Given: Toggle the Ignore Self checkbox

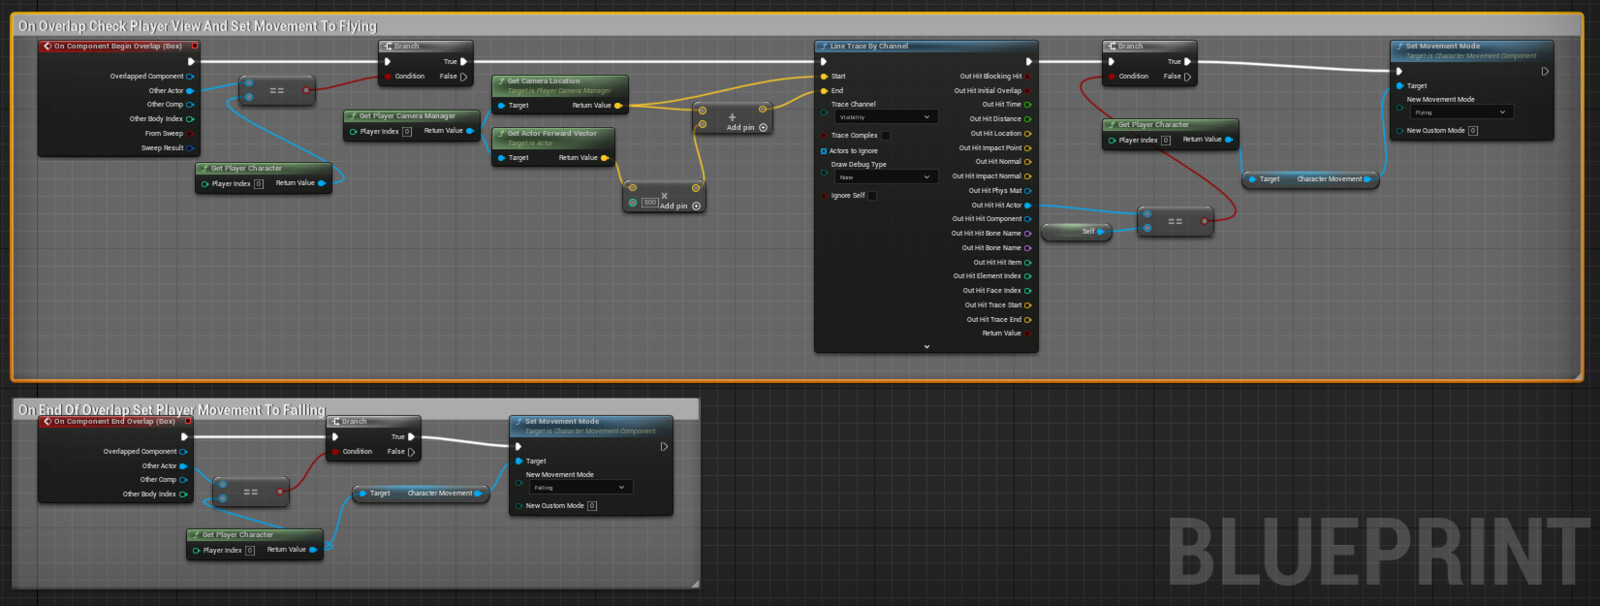Looking at the screenshot, I should 872,196.
